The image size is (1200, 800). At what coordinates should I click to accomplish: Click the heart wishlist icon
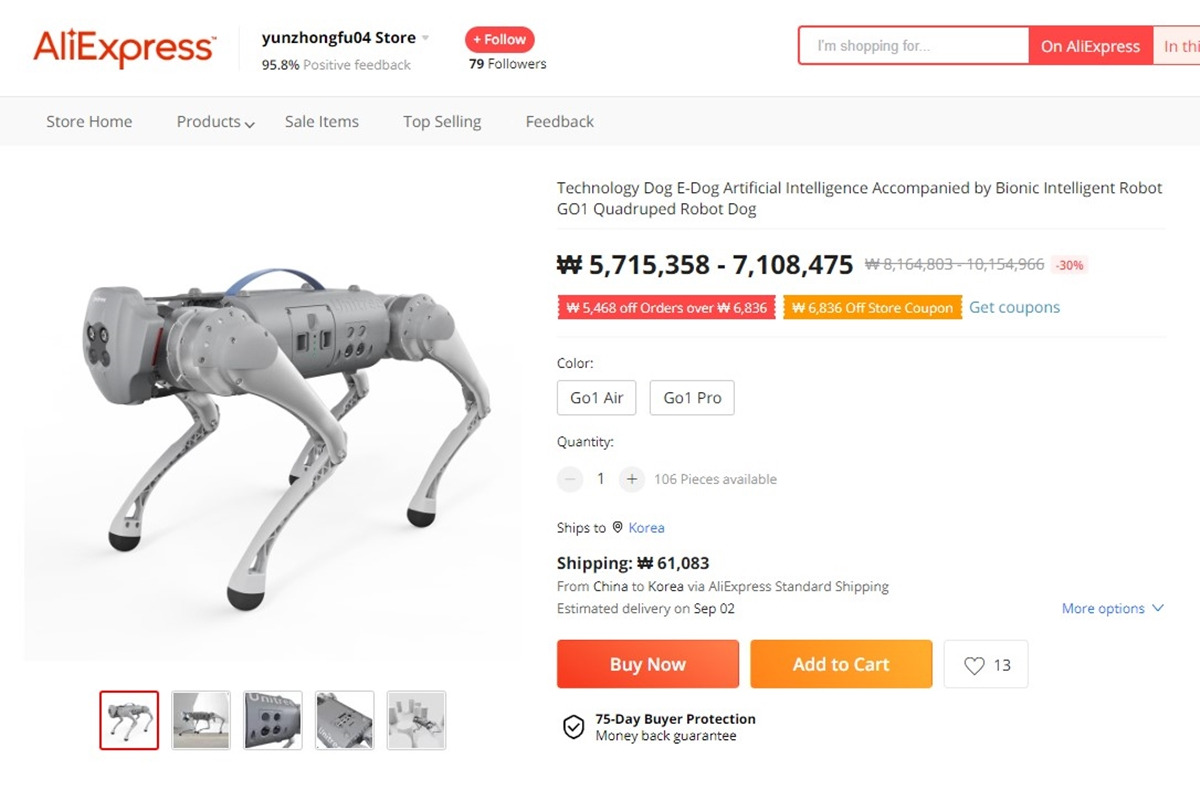(974, 665)
